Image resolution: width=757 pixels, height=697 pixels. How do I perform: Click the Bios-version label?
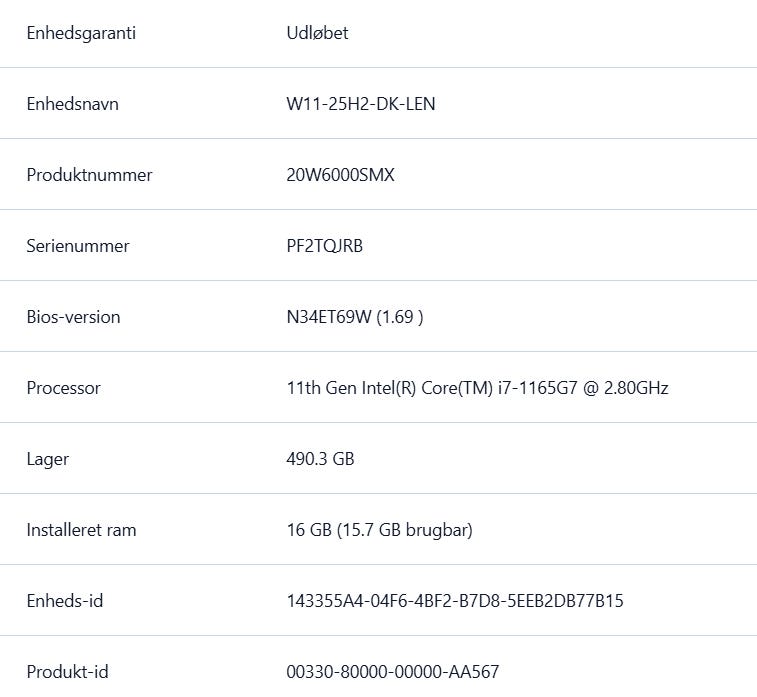(73, 317)
